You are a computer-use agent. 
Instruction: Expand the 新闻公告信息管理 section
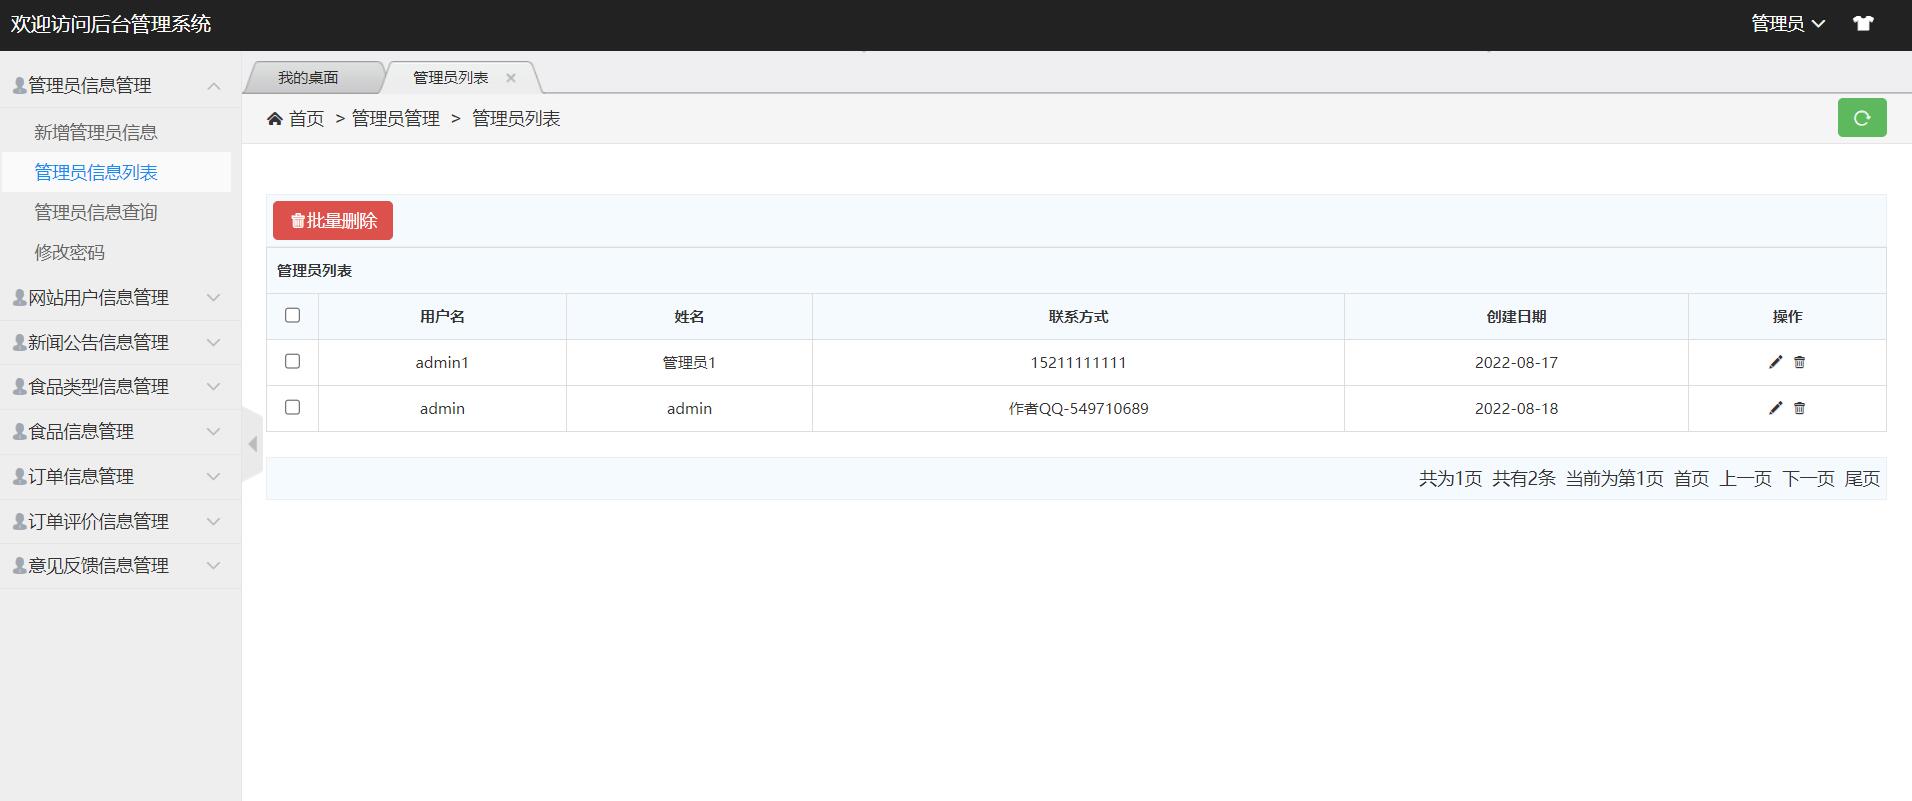[120, 342]
